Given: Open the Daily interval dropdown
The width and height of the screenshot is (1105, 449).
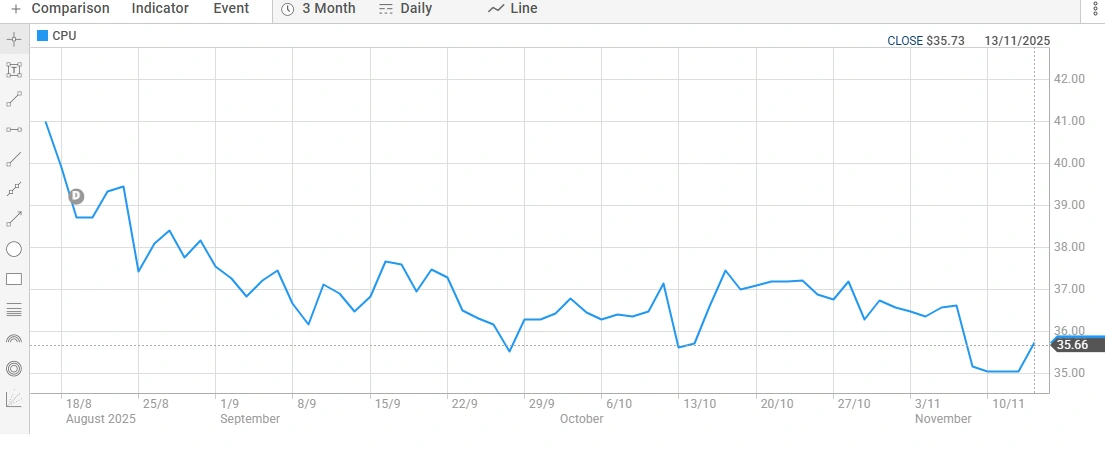Looking at the screenshot, I should (405, 9).
